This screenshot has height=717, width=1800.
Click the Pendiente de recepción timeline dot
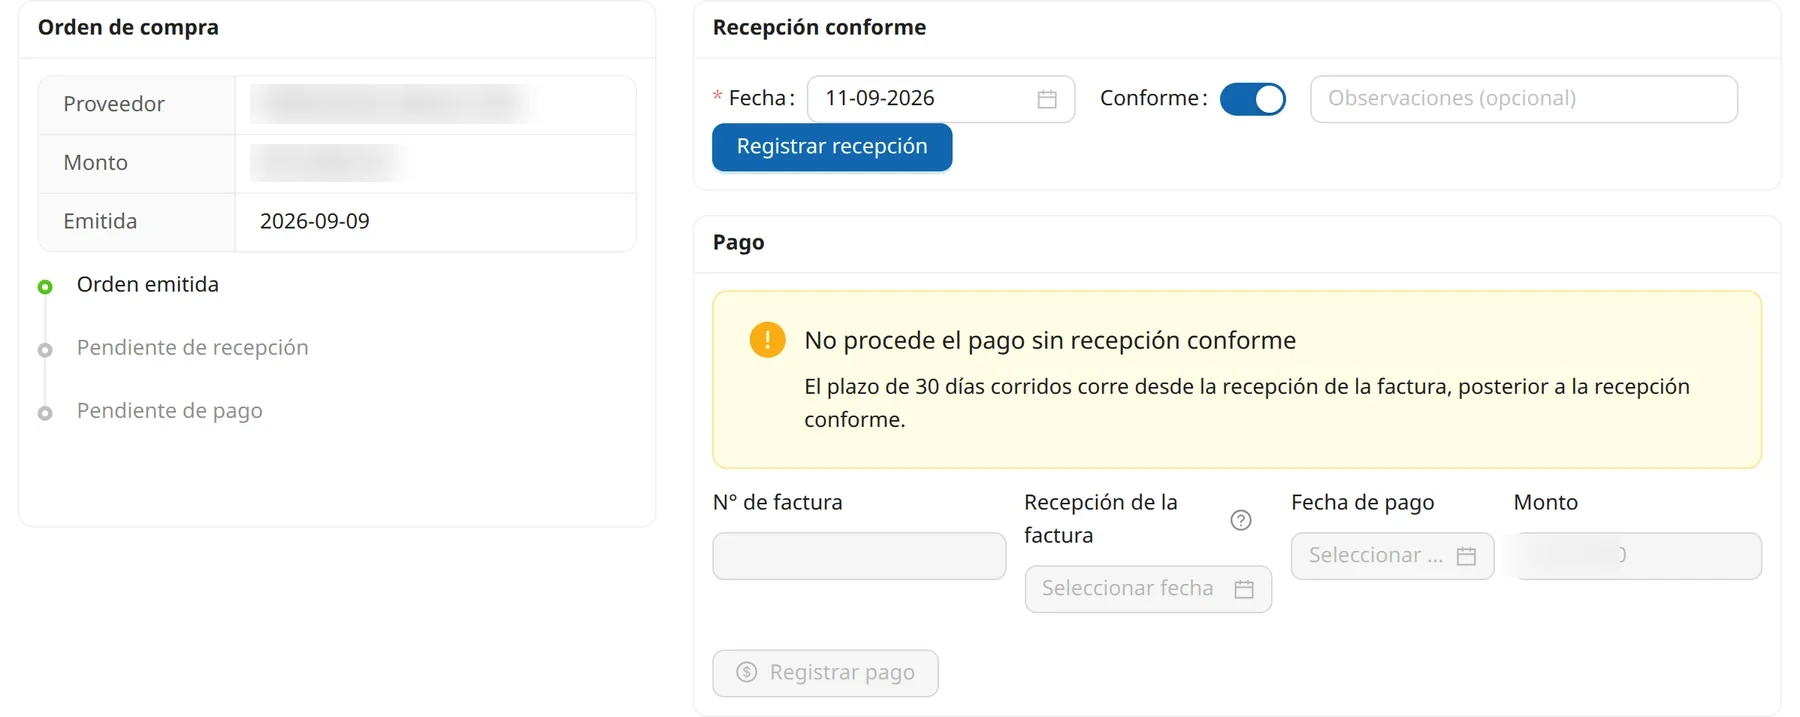(x=45, y=350)
